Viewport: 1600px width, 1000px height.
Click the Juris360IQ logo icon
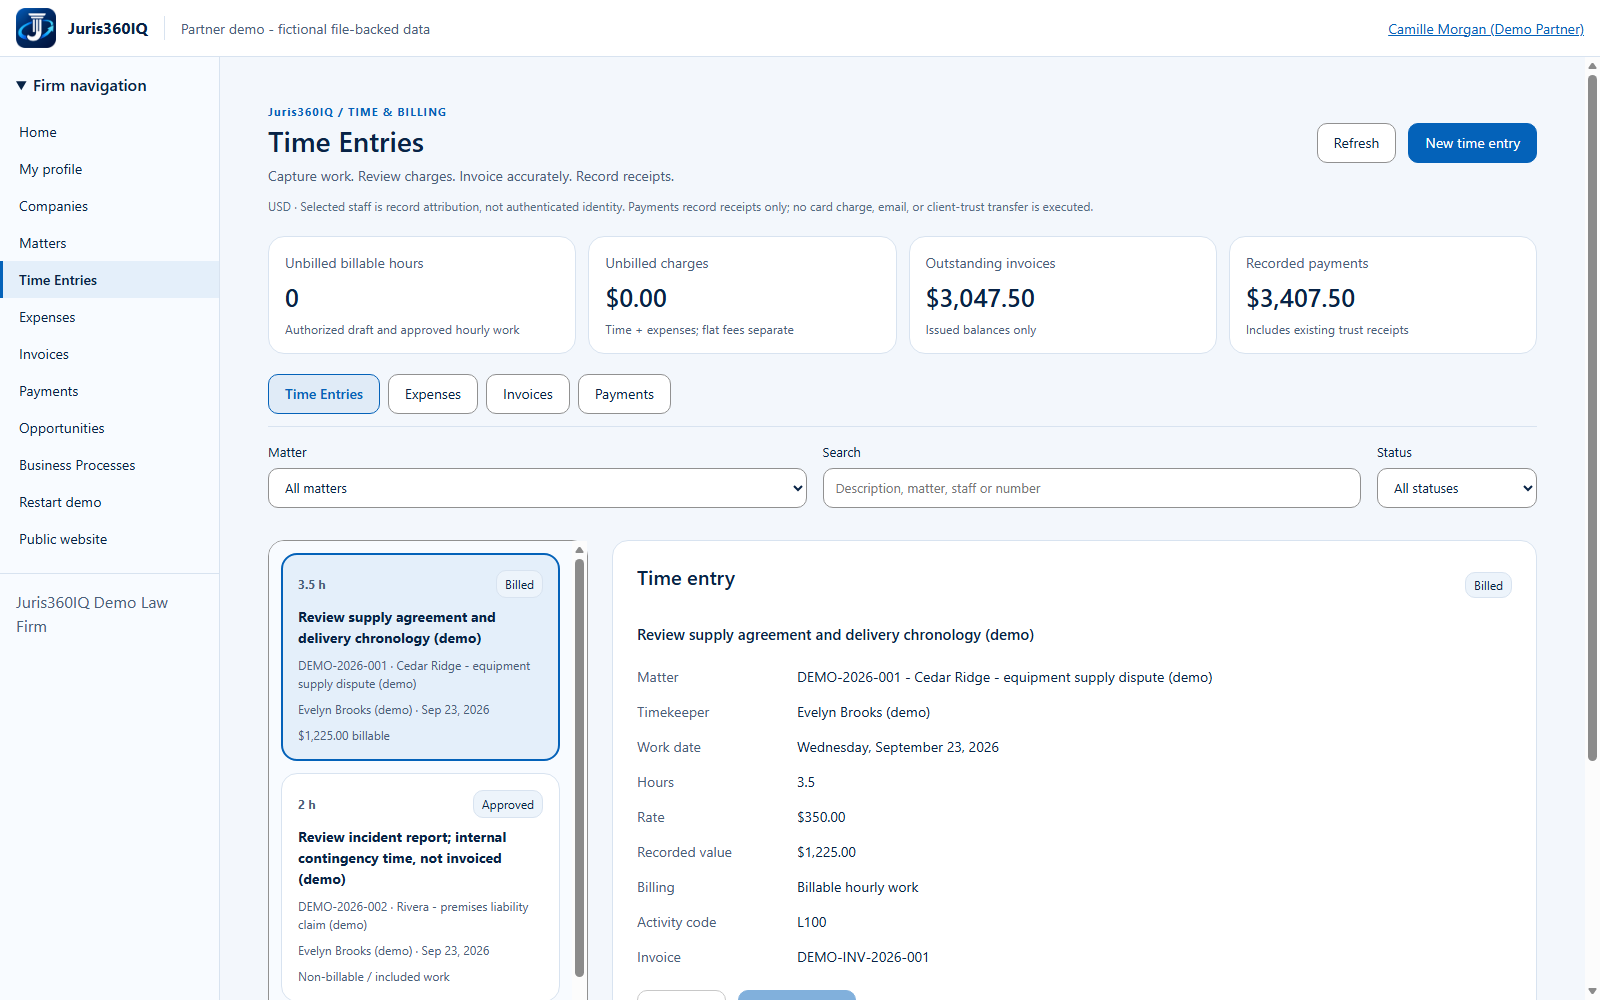36,28
